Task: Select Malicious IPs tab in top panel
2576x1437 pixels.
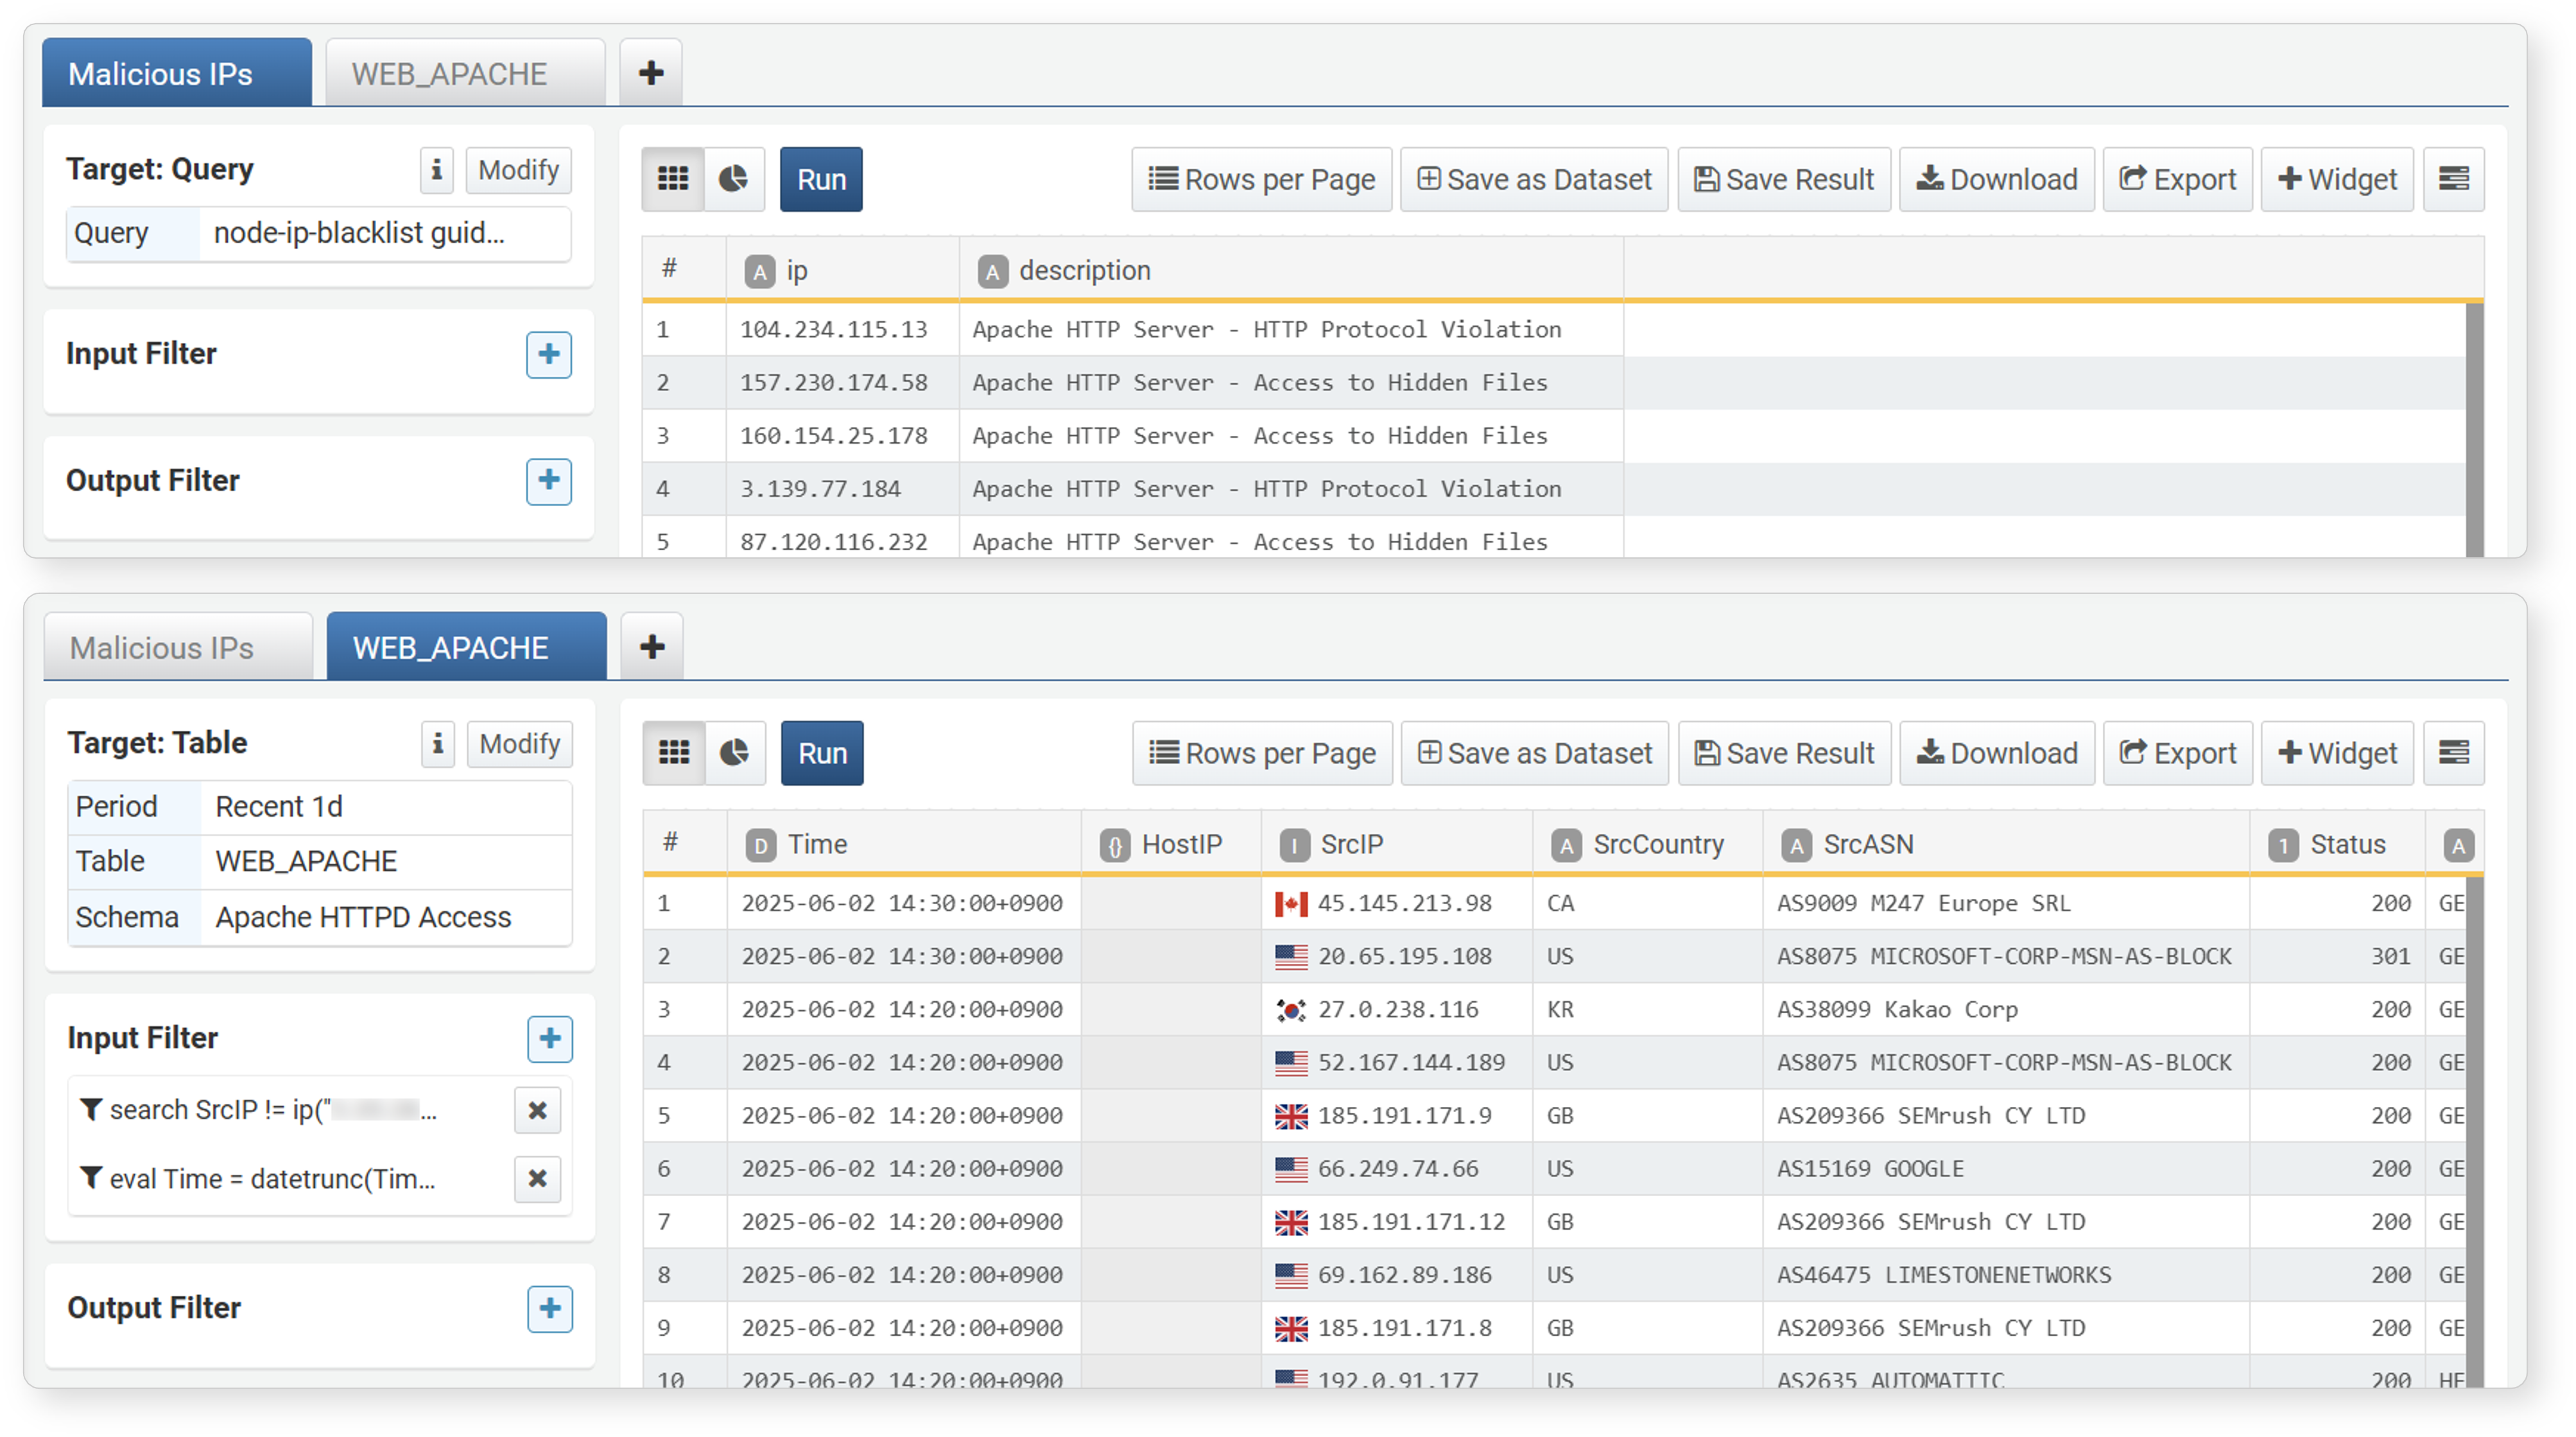Action: [177, 73]
